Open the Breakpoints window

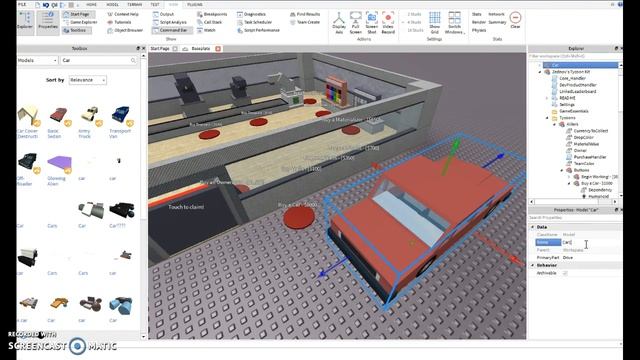tap(212, 14)
